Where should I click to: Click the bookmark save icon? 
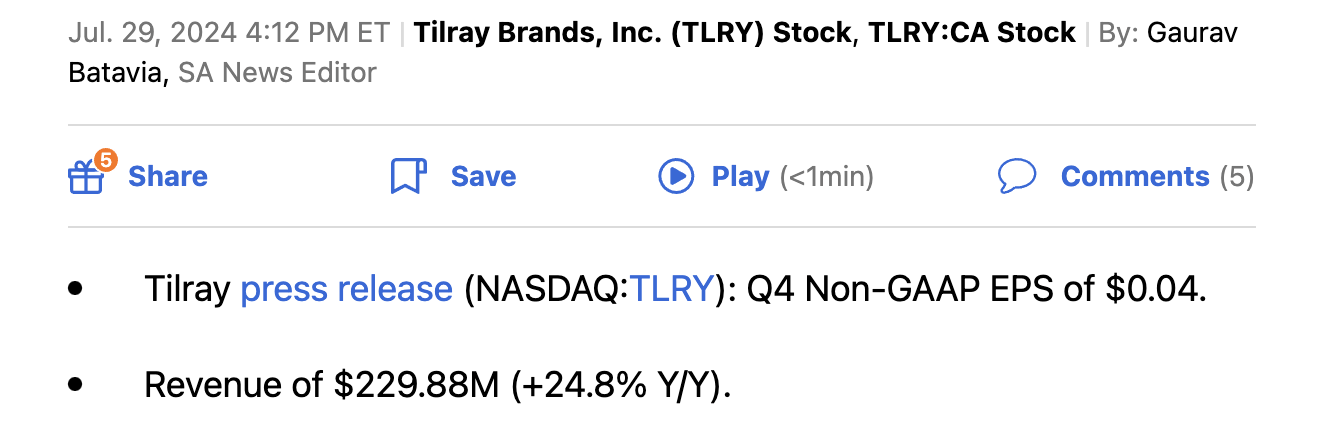point(408,177)
